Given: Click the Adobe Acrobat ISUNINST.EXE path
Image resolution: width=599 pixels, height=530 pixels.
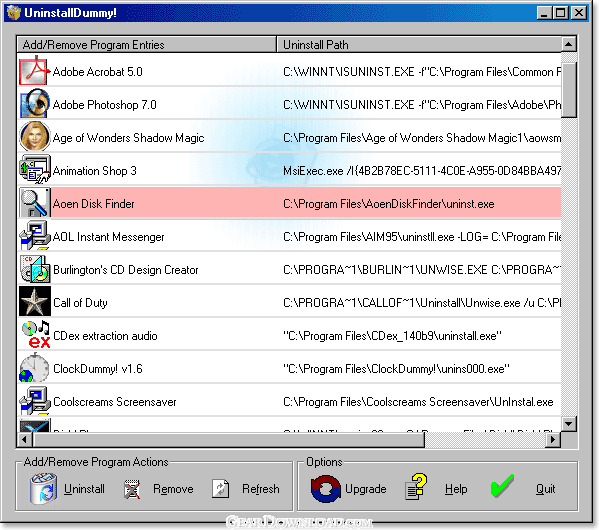Looking at the screenshot, I should [x=422, y=72].
